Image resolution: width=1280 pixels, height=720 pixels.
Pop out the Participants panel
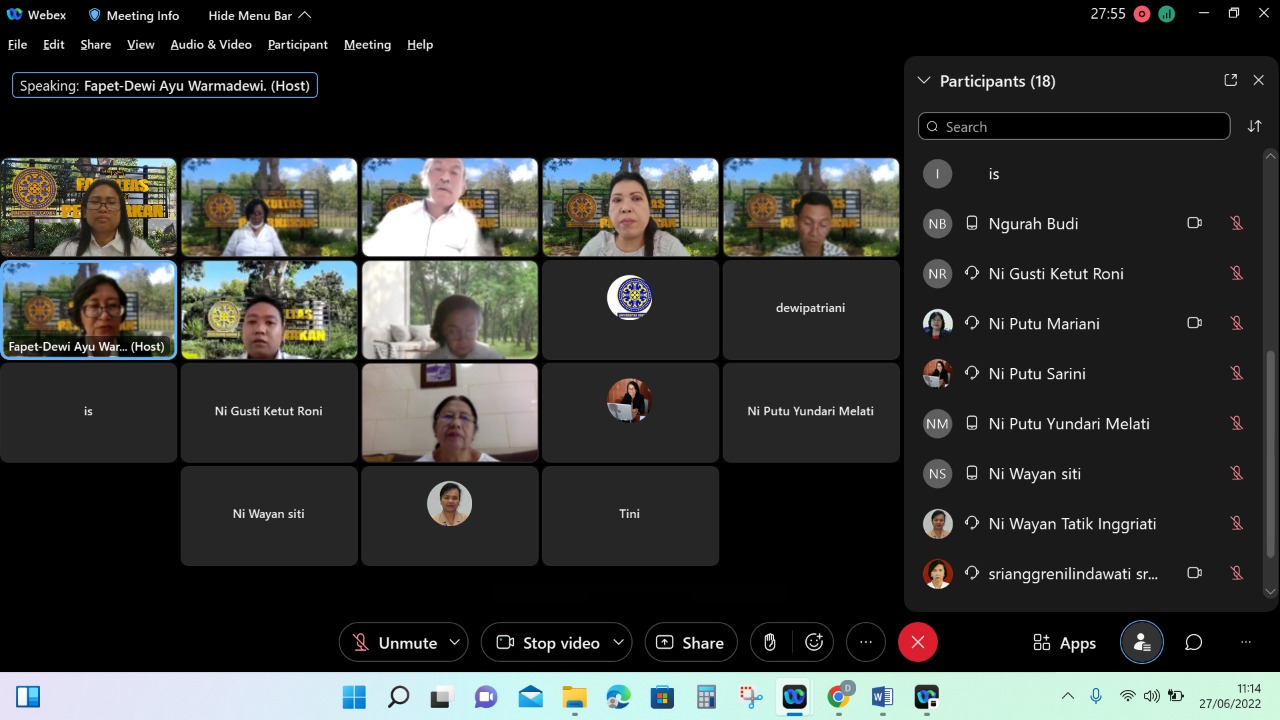tap(1231, 80)
